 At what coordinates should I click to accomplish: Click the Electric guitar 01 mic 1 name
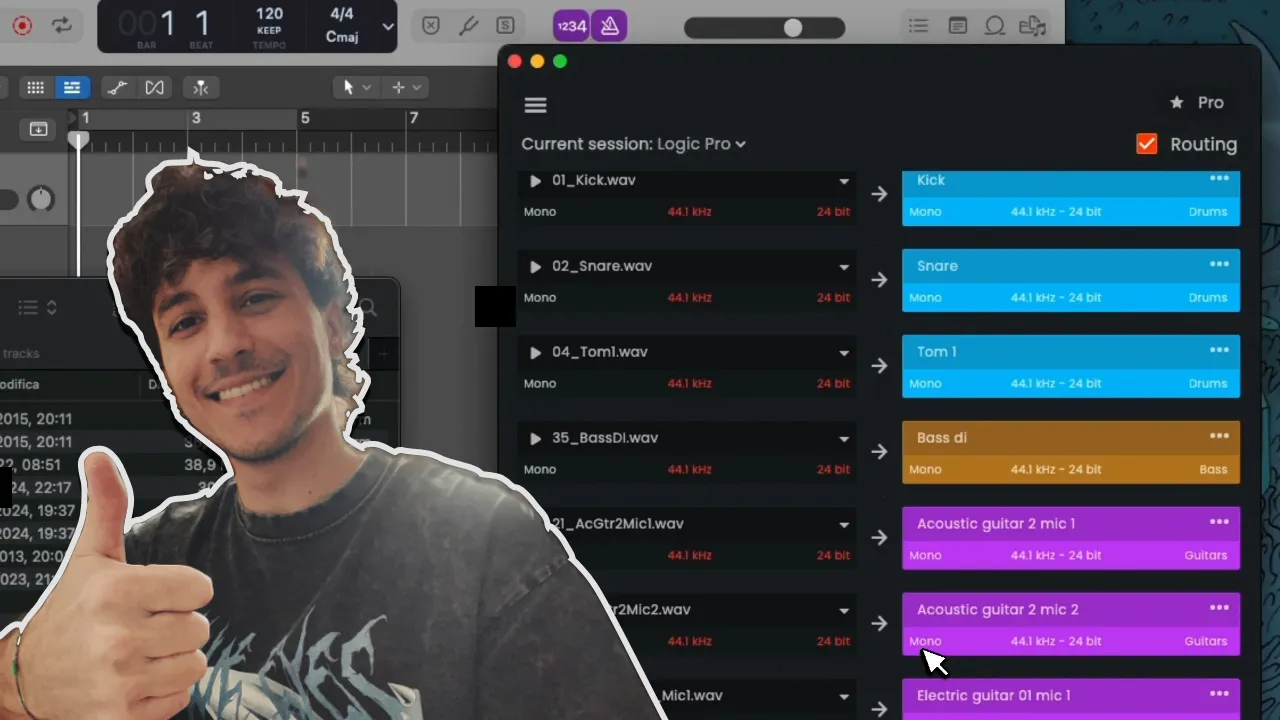click(x=993, y=696)
